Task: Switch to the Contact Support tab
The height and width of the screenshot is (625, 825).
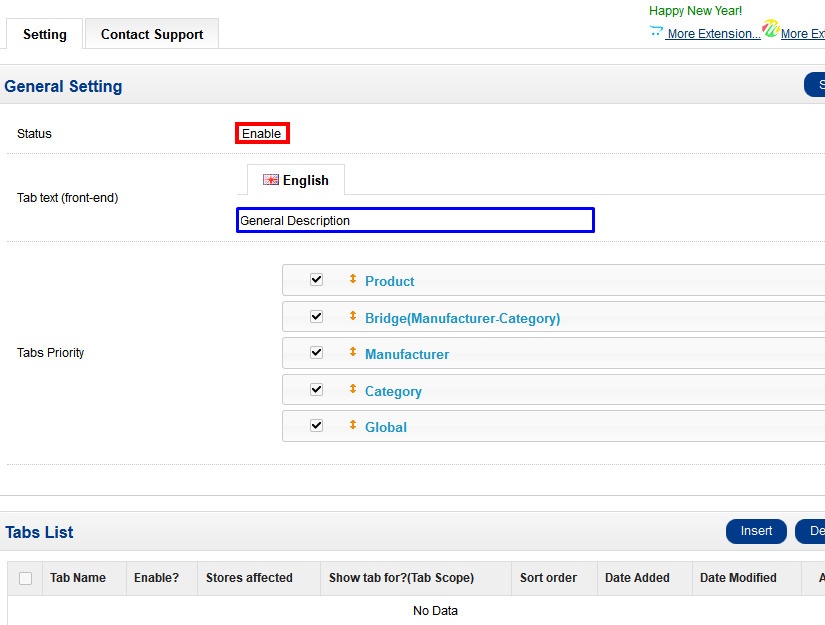Action: 152,34
